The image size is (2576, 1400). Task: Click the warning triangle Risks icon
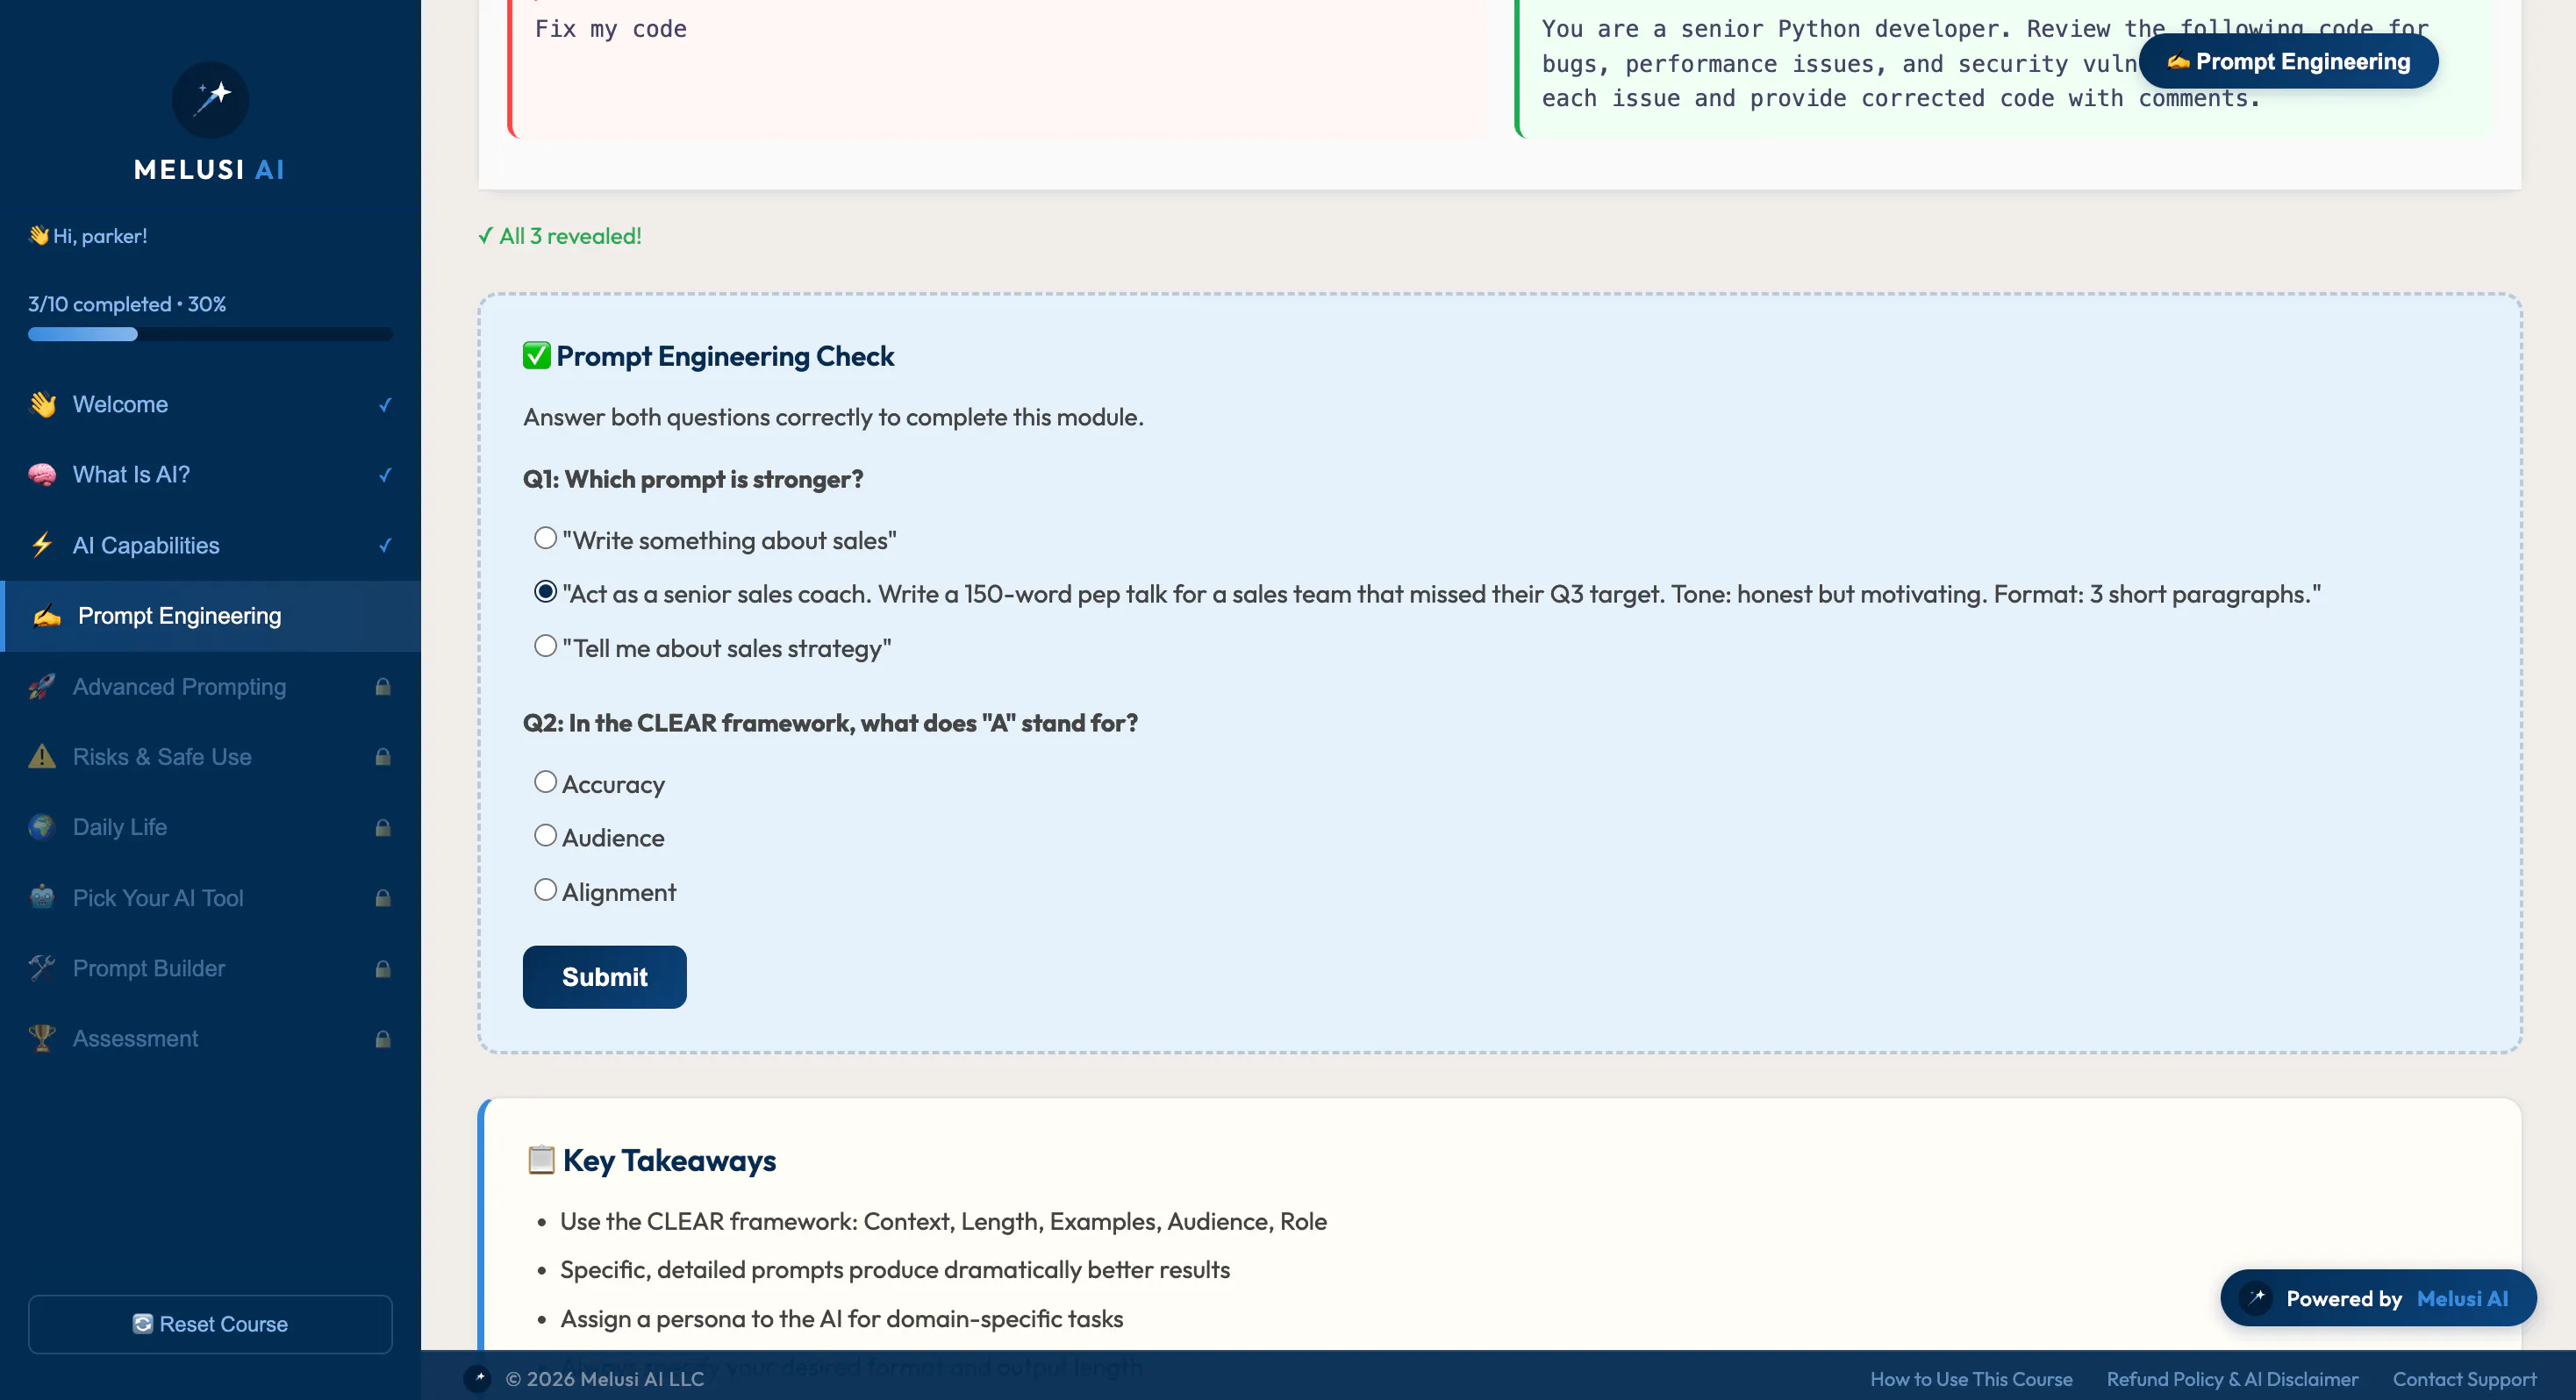(x=42, y=756)
